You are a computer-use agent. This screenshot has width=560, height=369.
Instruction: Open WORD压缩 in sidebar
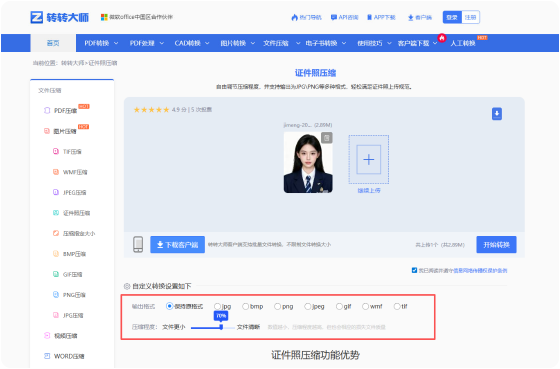click(x=69, y=356)
